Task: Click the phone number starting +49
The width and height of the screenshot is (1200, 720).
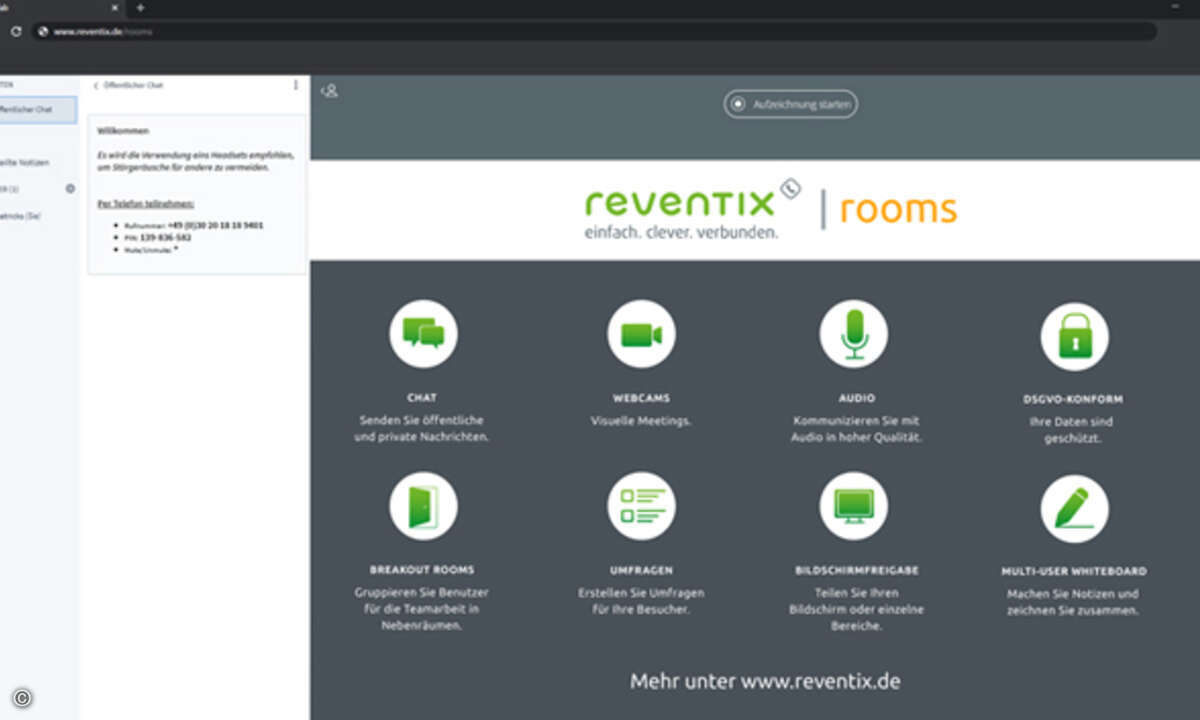Action: click(216, 225)
